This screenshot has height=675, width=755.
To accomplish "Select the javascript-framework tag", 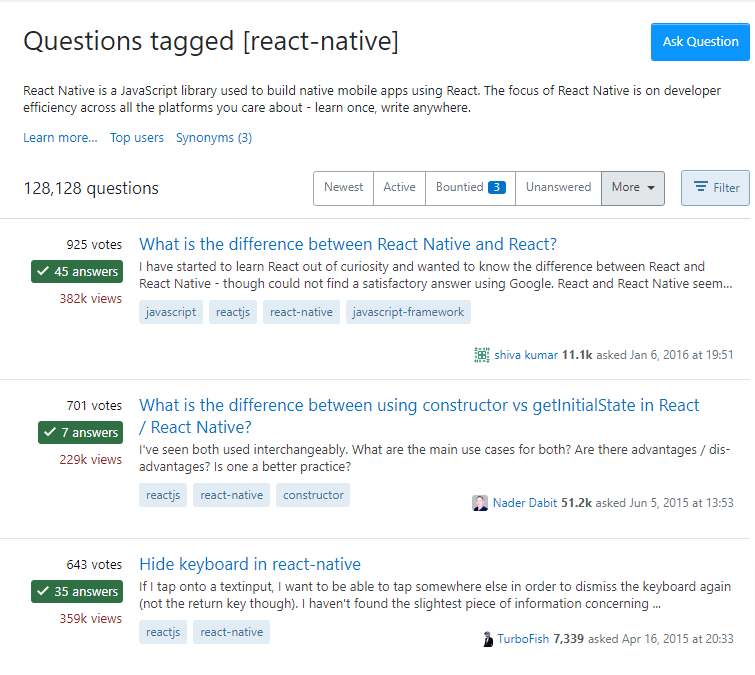I will pyautogui.click(x=408, y=312).
